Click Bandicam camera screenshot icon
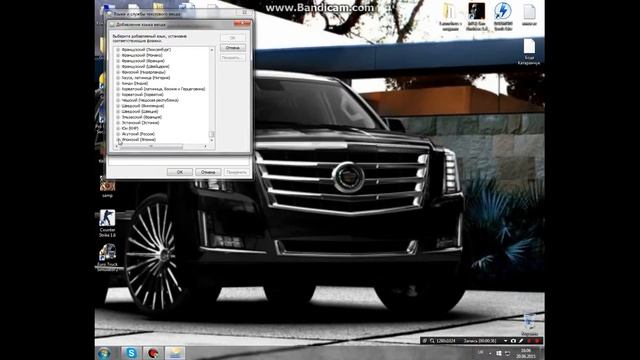 (513, 341)
